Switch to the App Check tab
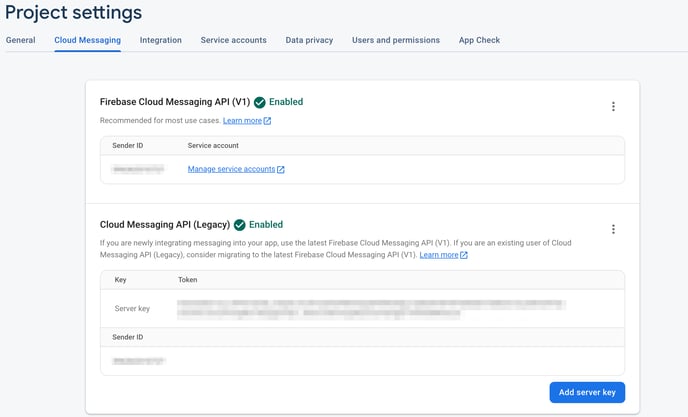Screen dimensions: 688x417 pos(479,40)
